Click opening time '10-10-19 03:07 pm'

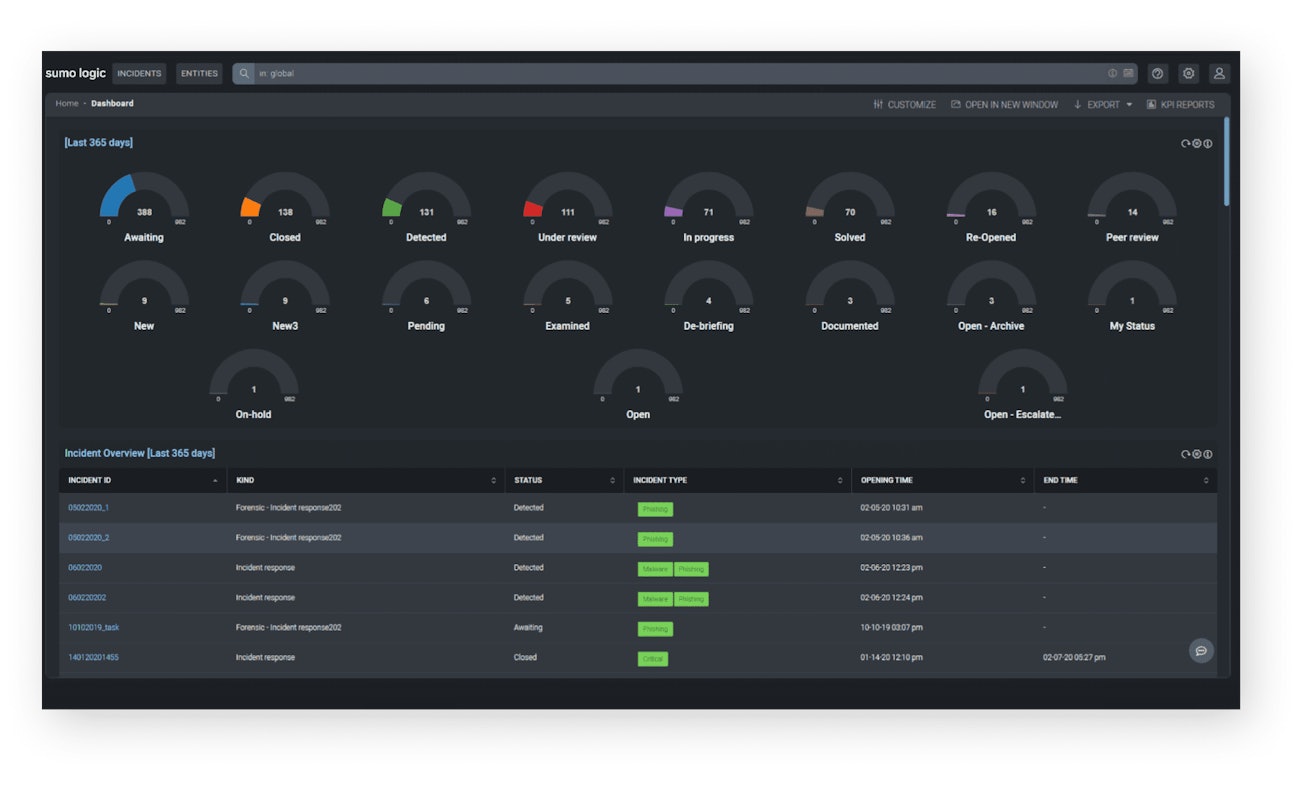click(892, 628)
